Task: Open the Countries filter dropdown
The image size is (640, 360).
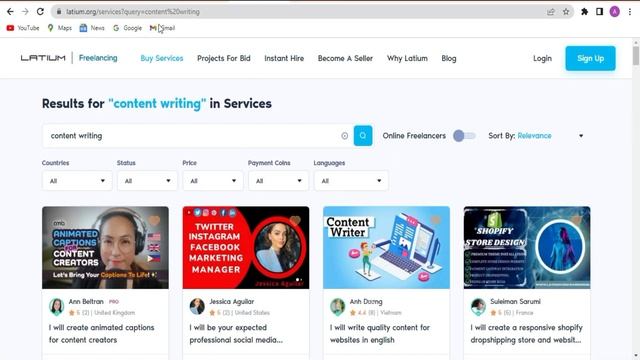Action: coord(77,181)
